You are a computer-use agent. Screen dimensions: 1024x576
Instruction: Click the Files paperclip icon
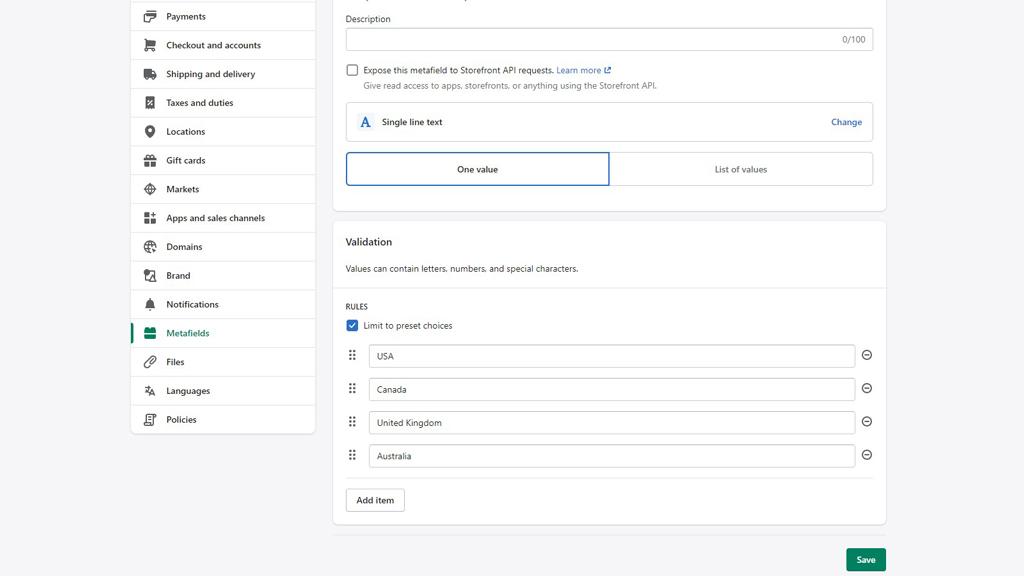click(150, 362)
